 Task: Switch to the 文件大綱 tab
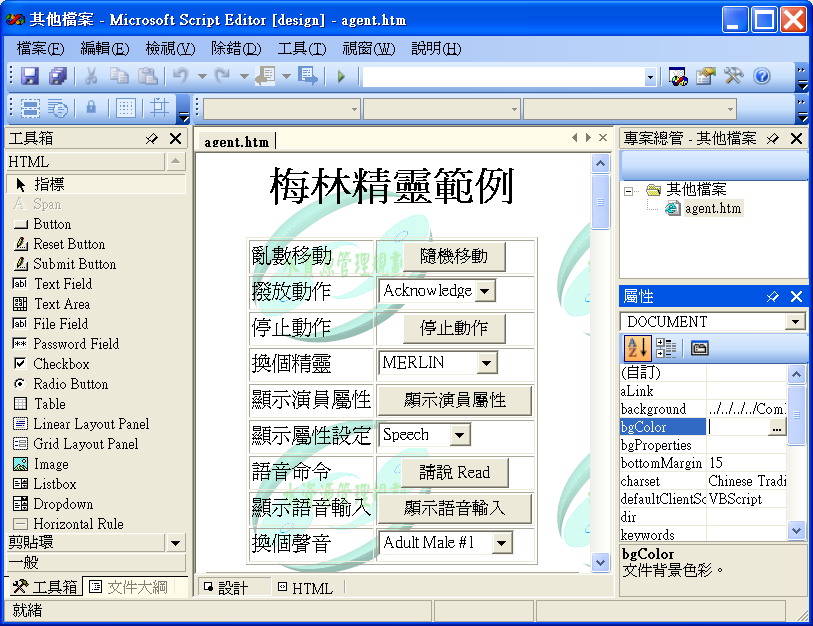pyautogui.click(x=129, y=587)
